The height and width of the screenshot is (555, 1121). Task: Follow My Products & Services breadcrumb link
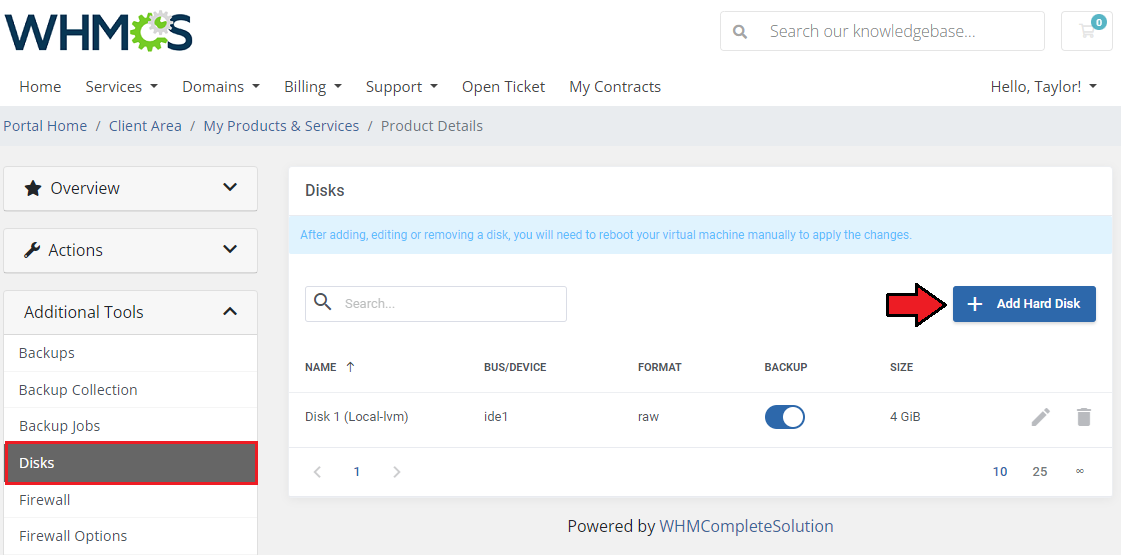tap(281, 126)
